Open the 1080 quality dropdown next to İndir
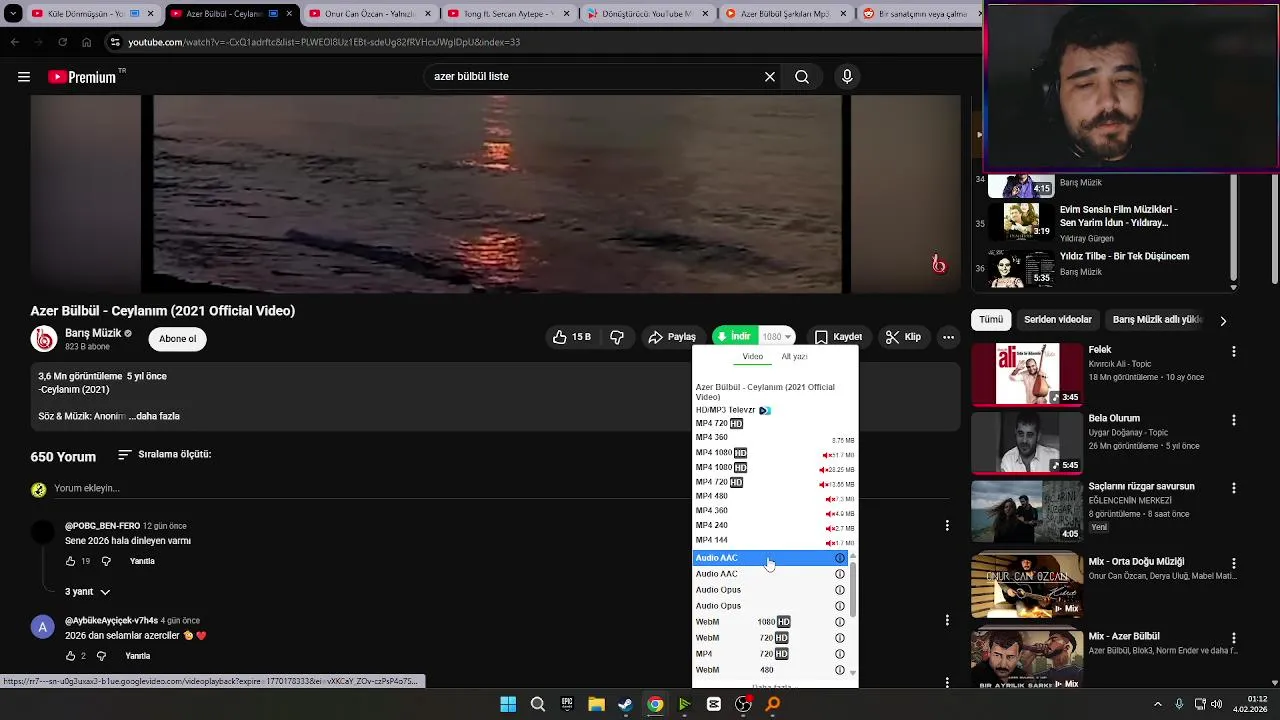Screen dimensions: 1280x720 click(x=777, y=337)
